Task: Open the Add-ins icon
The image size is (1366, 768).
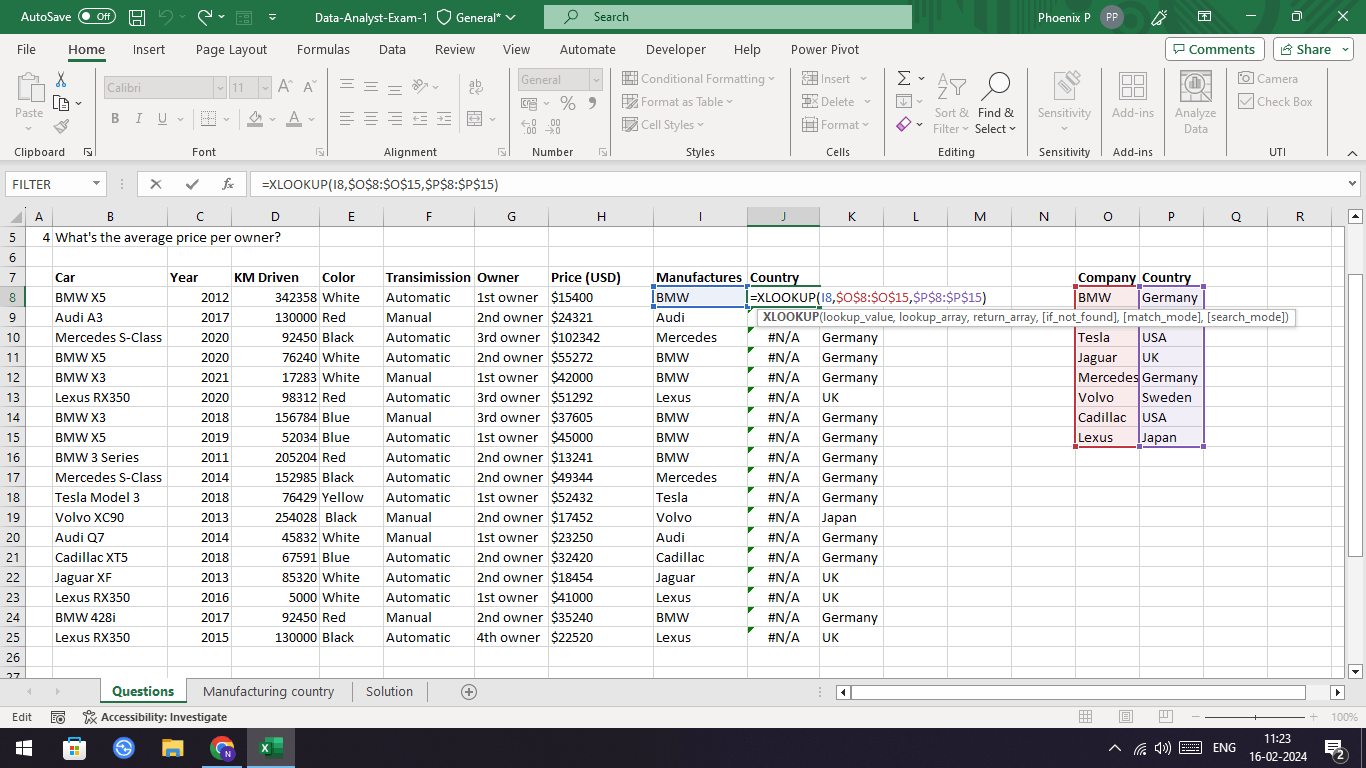Action: pos(1133,95)
